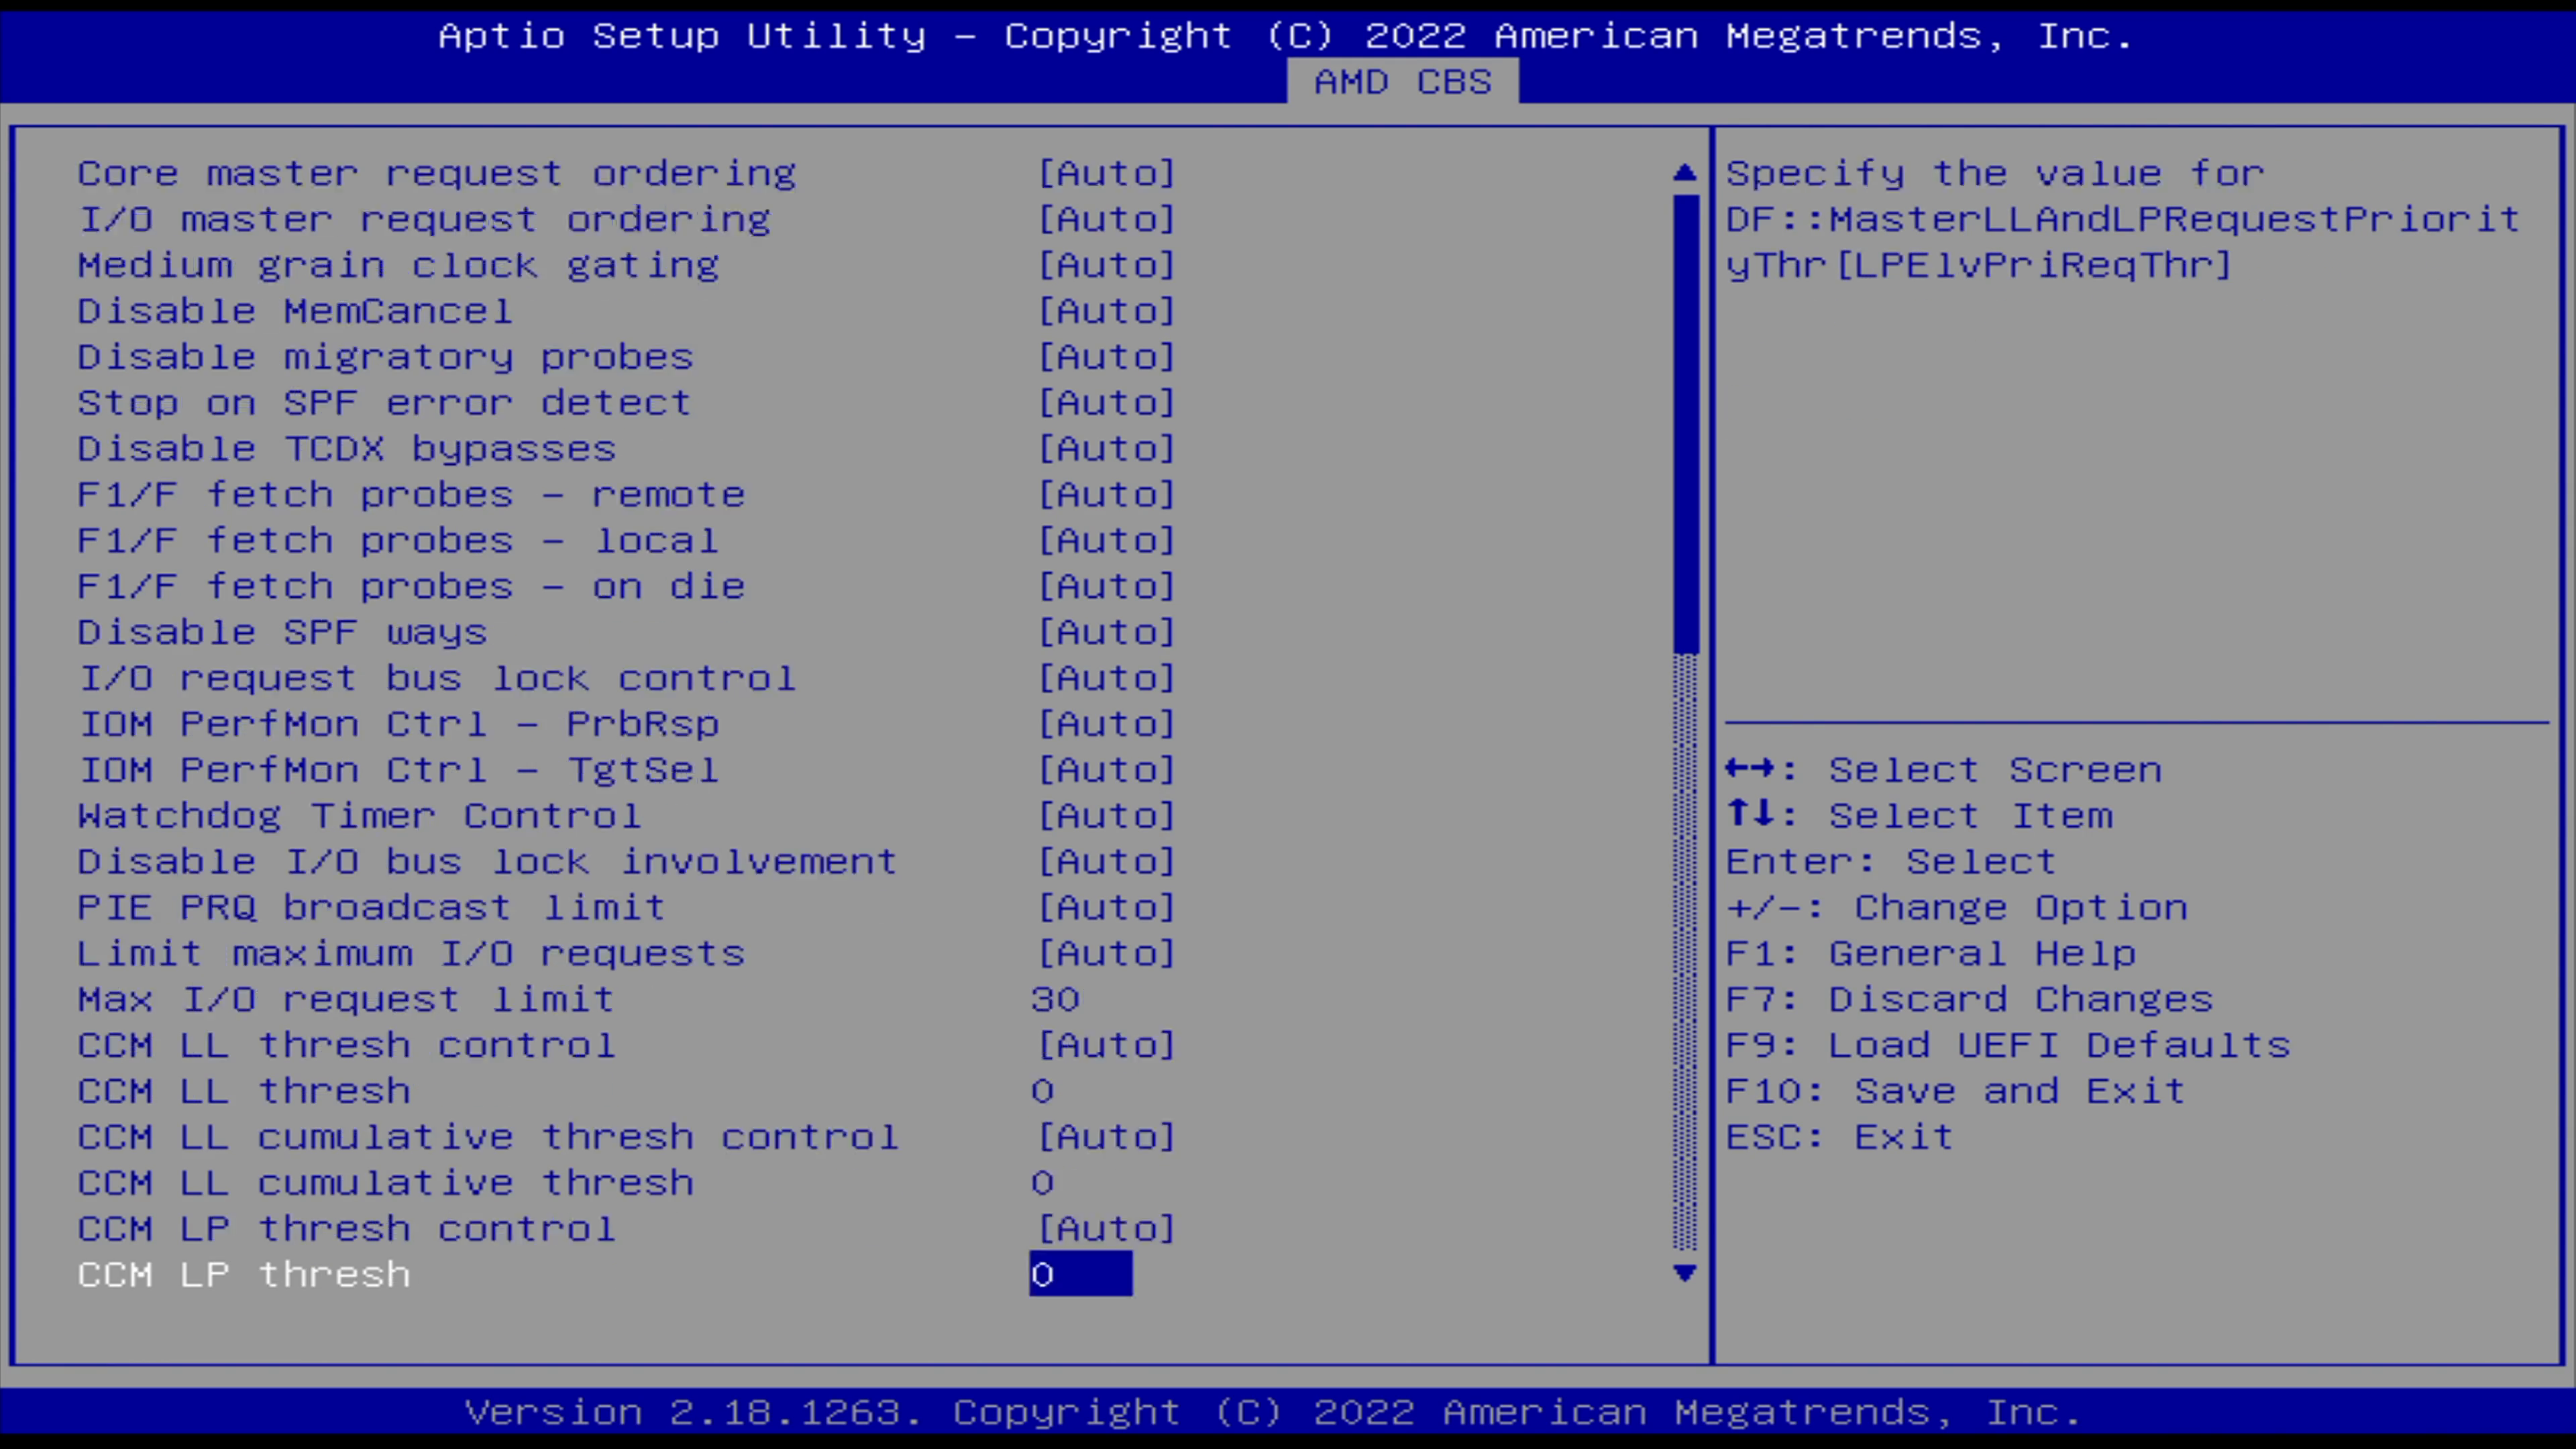
Task: Click the 'Enter: Select' key hint
Action: pos(1892,862)
